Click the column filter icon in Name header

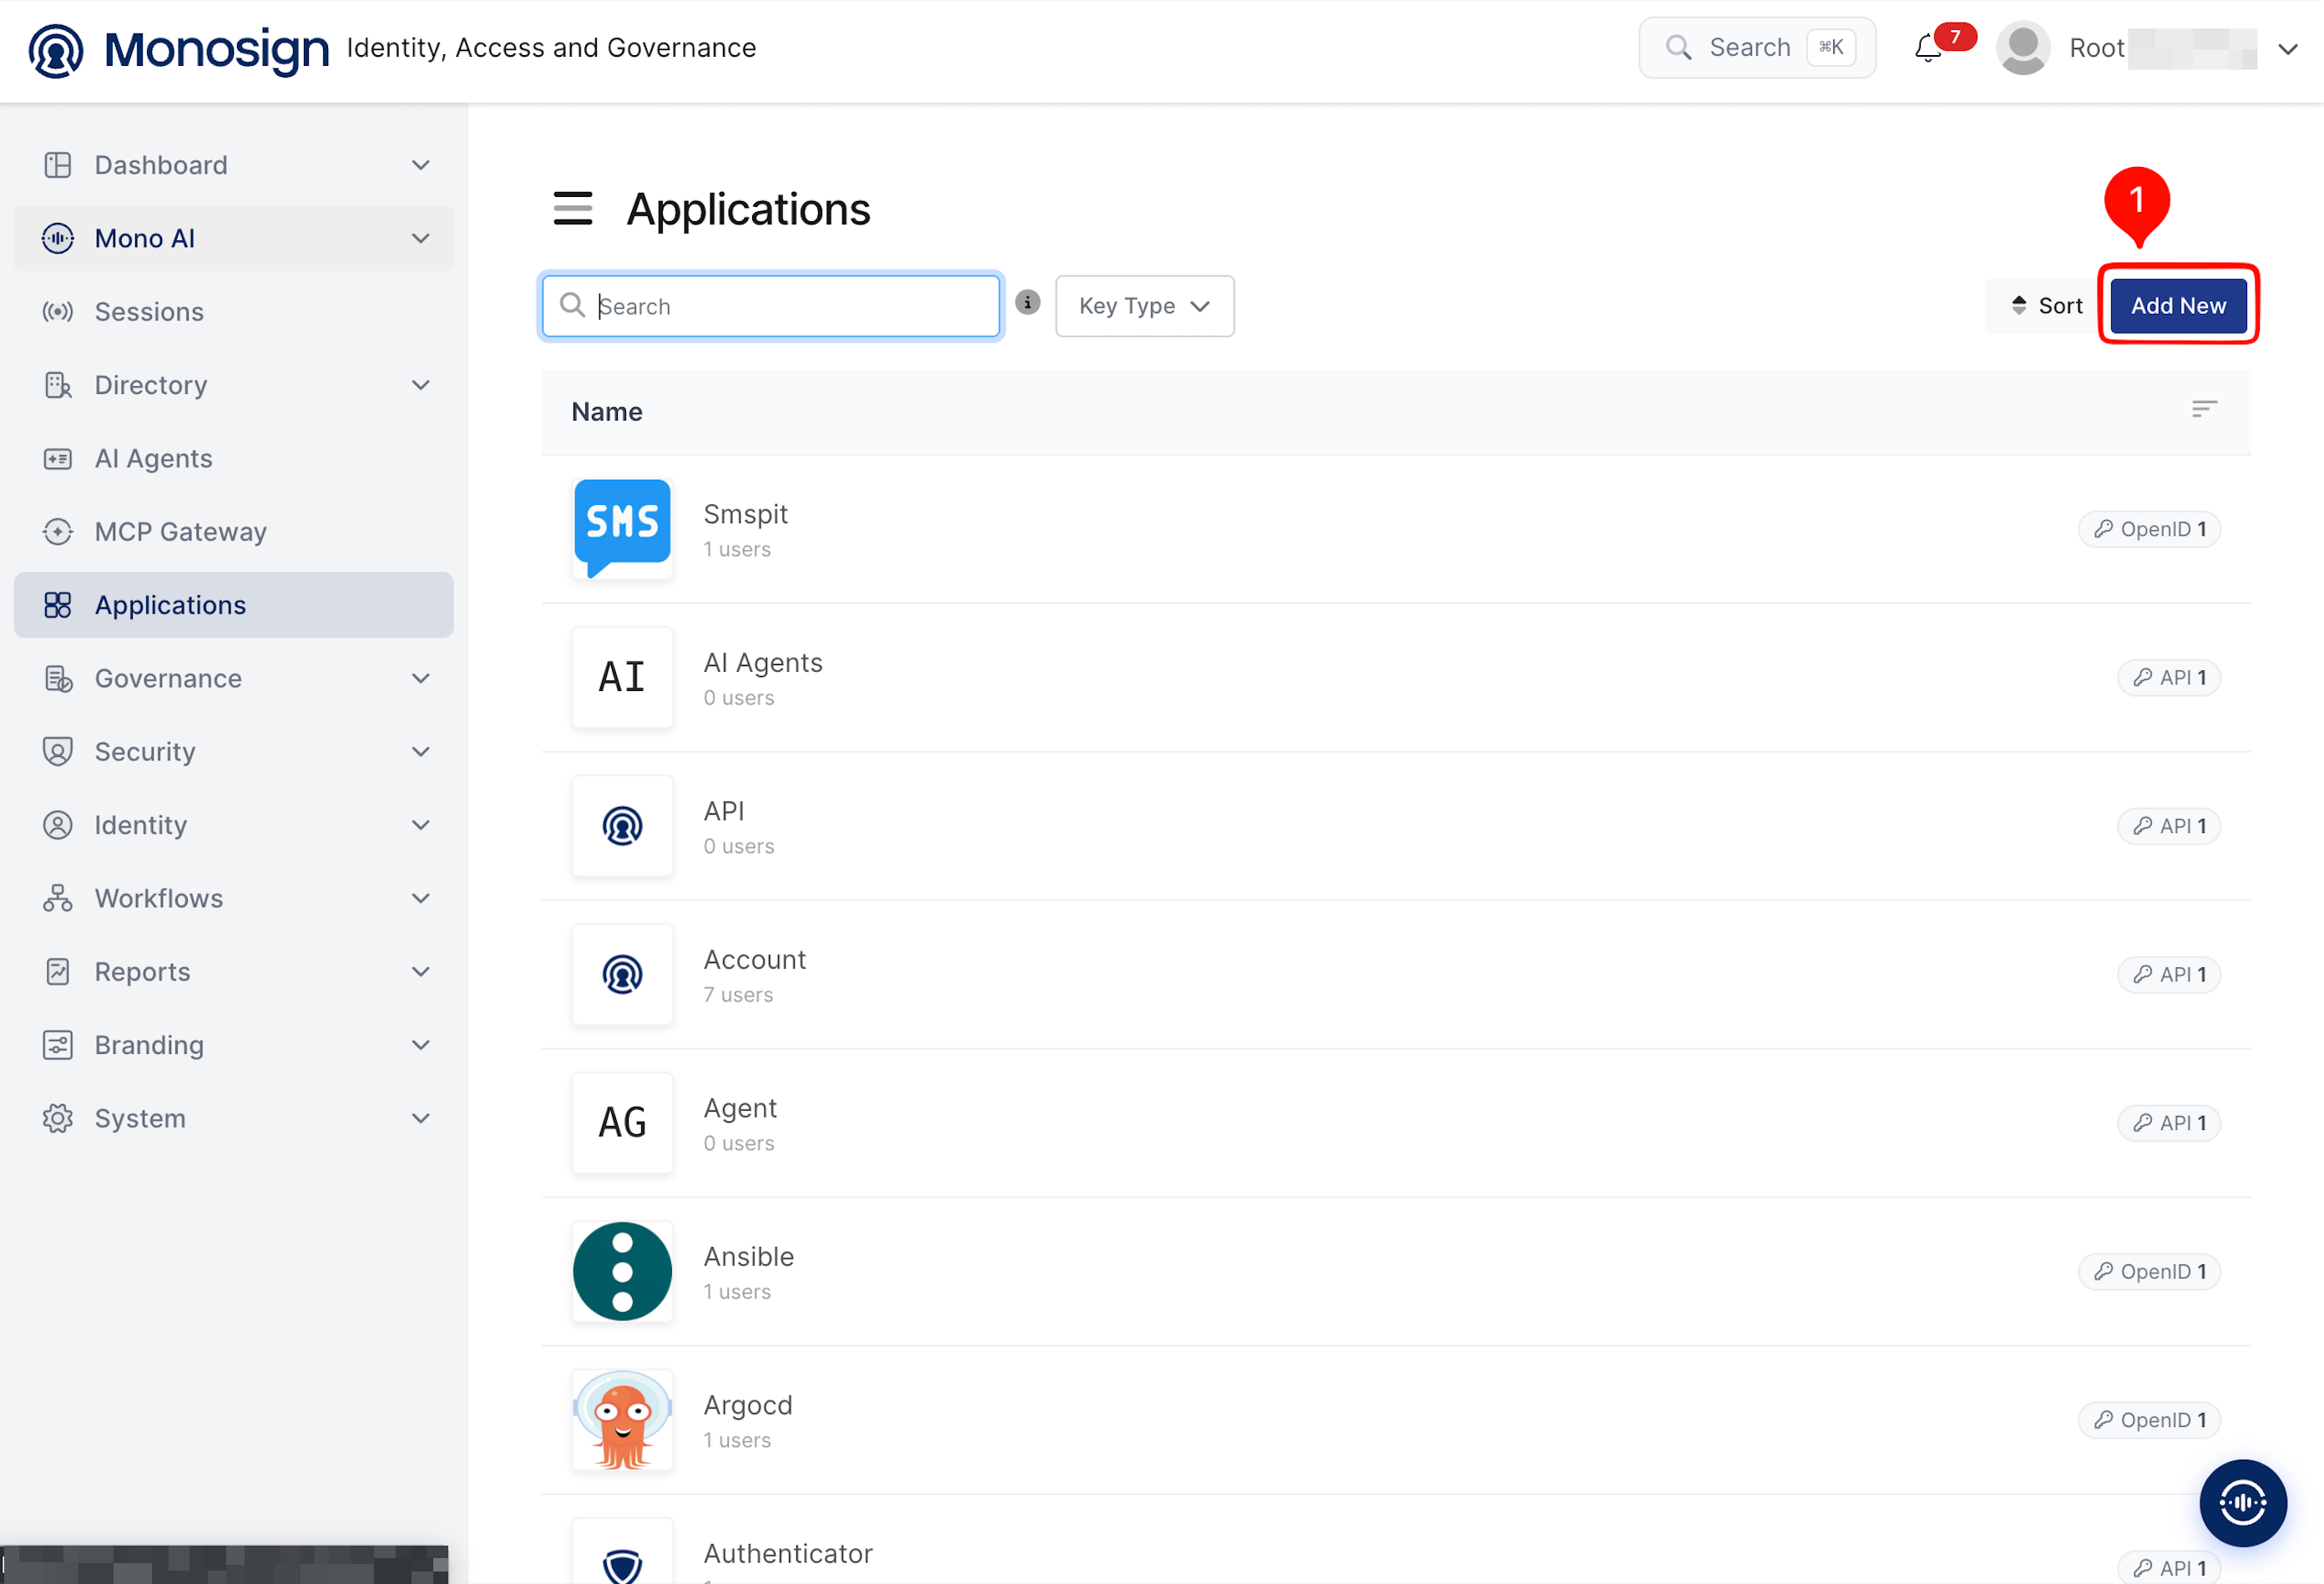2204,409
